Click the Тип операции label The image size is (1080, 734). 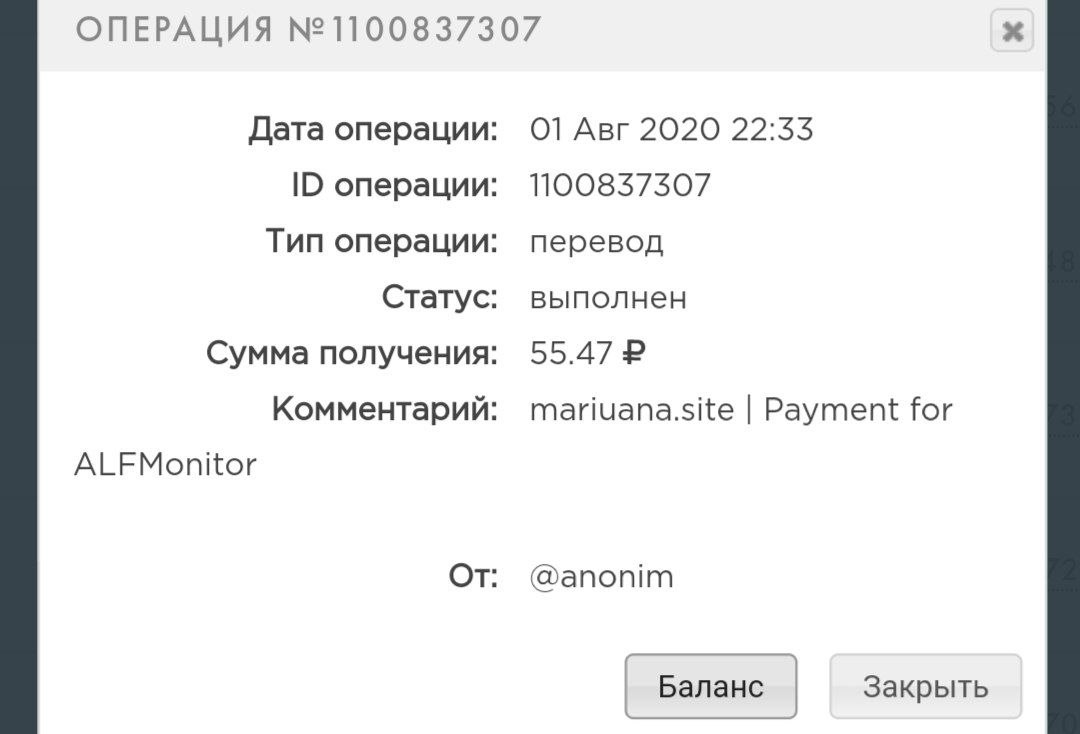point(381,241)
